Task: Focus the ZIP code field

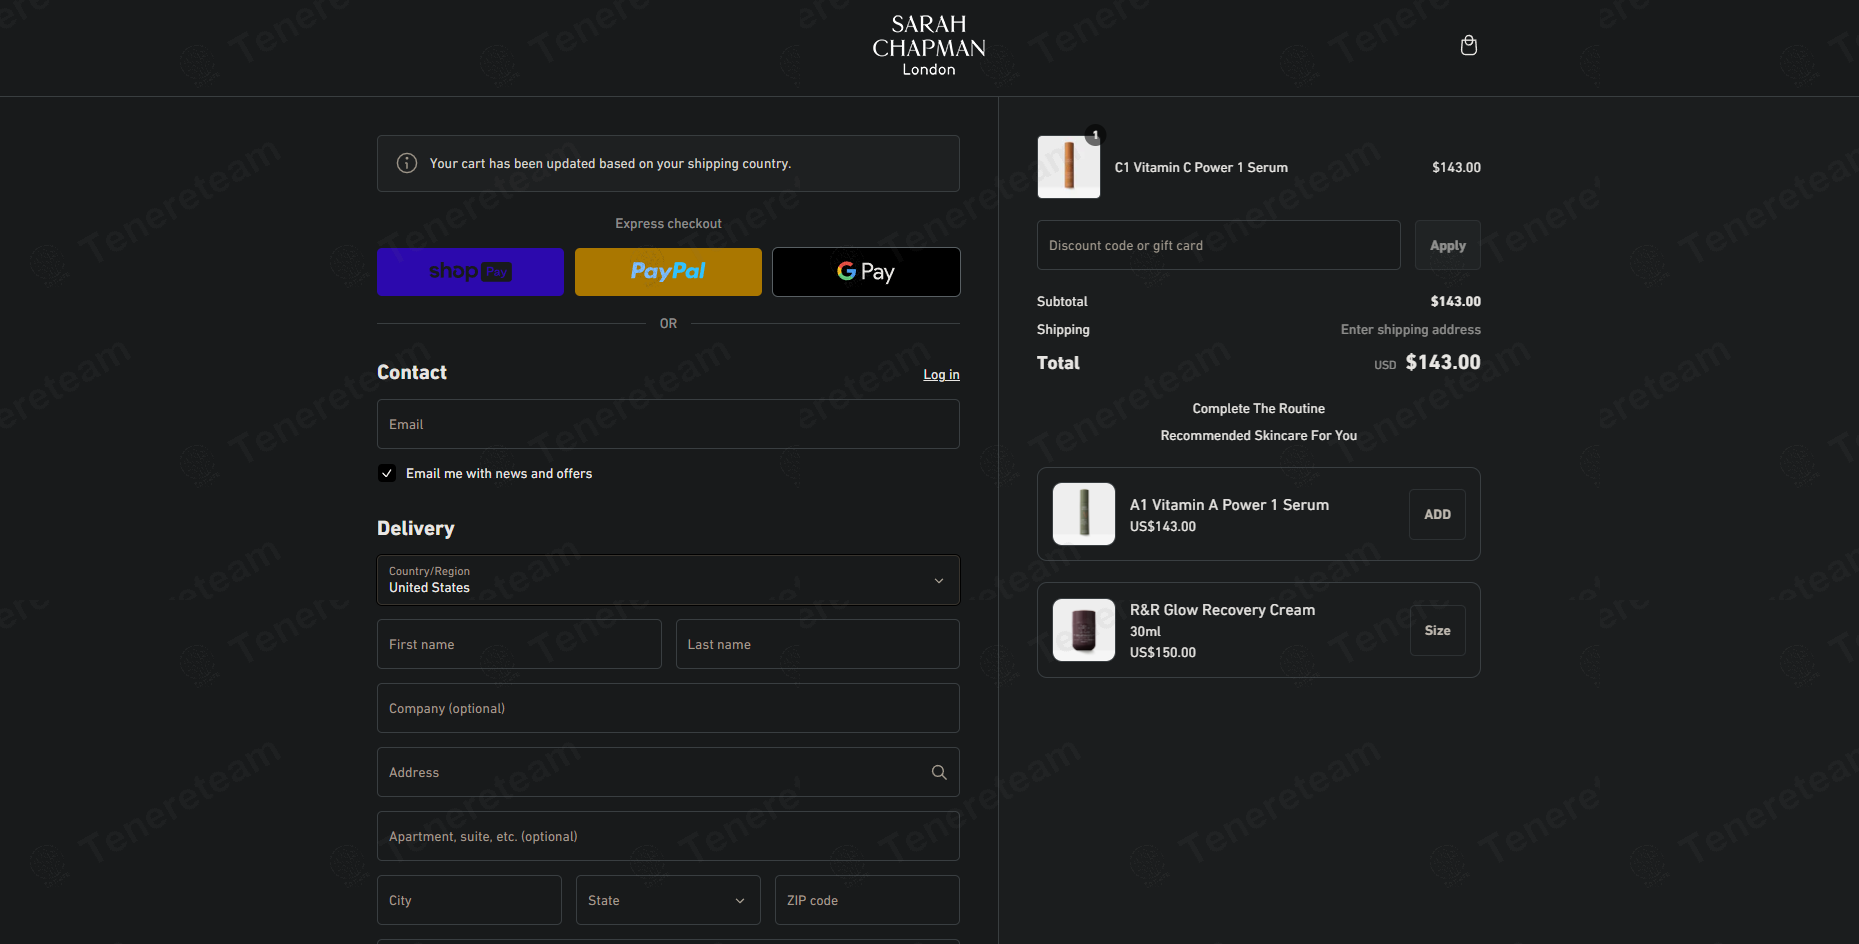Action: (x=867, y=900)
